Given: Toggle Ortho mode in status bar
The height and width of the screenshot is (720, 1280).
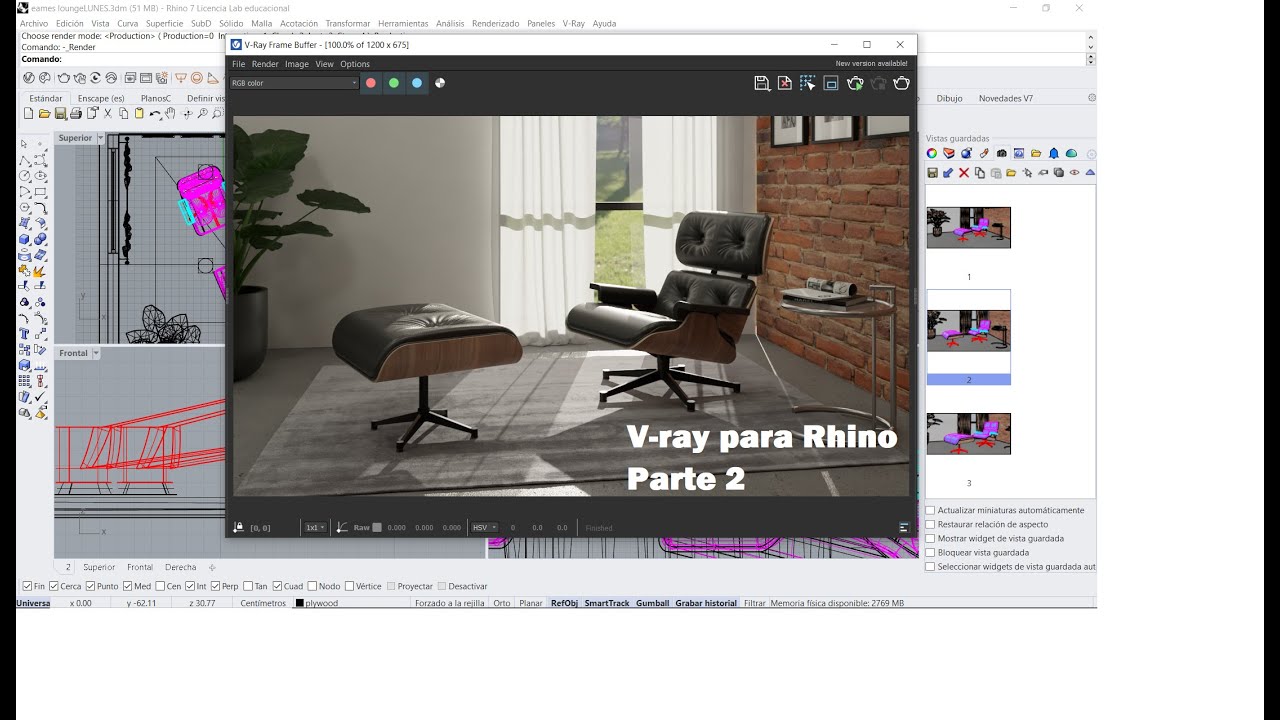Looking at the screenshot, I should pyautogui.click(x=502, y=603).
